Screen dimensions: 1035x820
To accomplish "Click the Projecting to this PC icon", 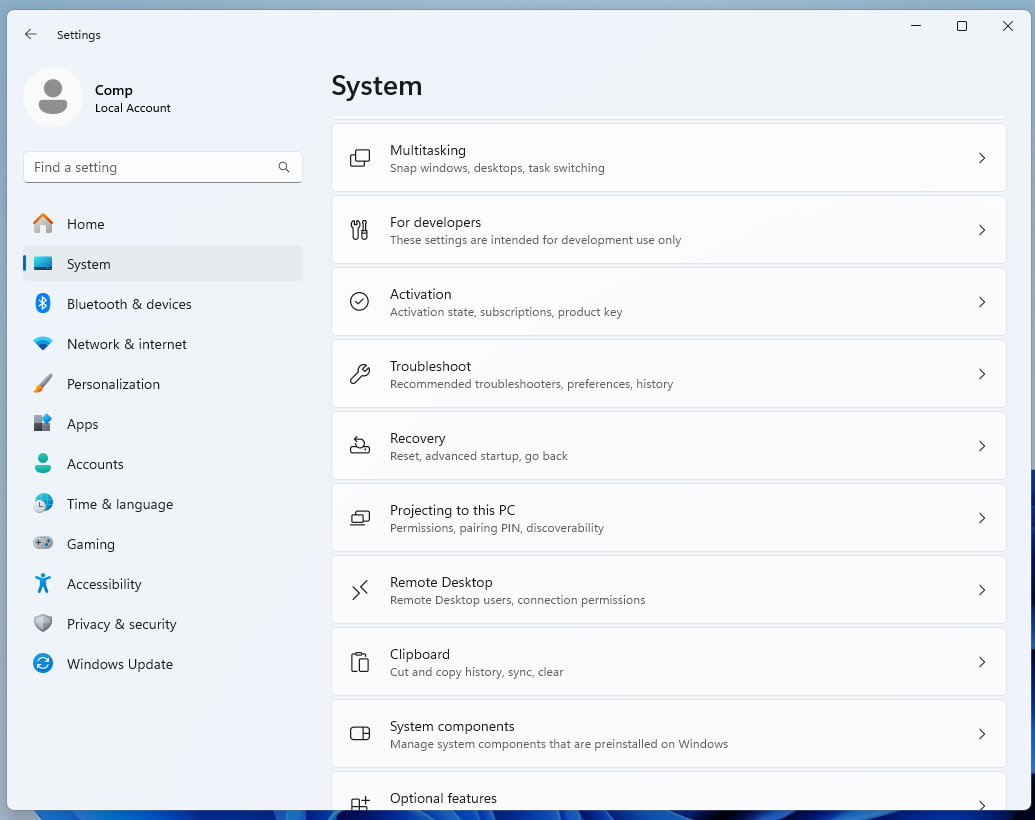I will [360, 518].
